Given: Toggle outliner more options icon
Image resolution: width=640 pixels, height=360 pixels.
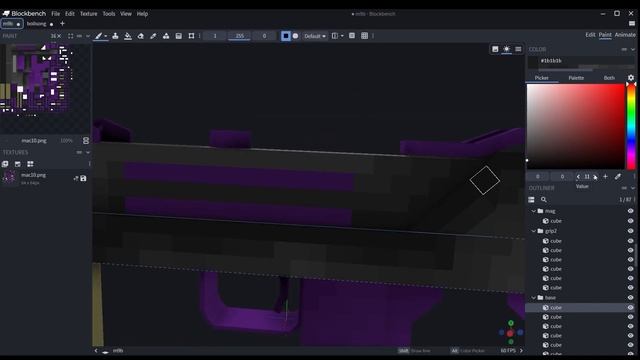Looking at the screenshot, I should (x=531, y=200).
